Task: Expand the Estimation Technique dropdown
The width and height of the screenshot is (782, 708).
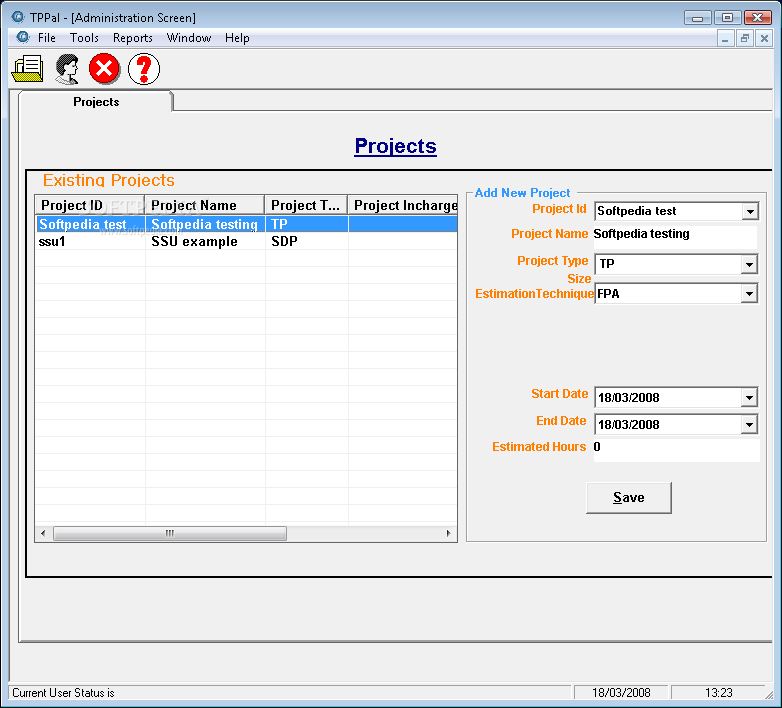Action: click(749, 294)
